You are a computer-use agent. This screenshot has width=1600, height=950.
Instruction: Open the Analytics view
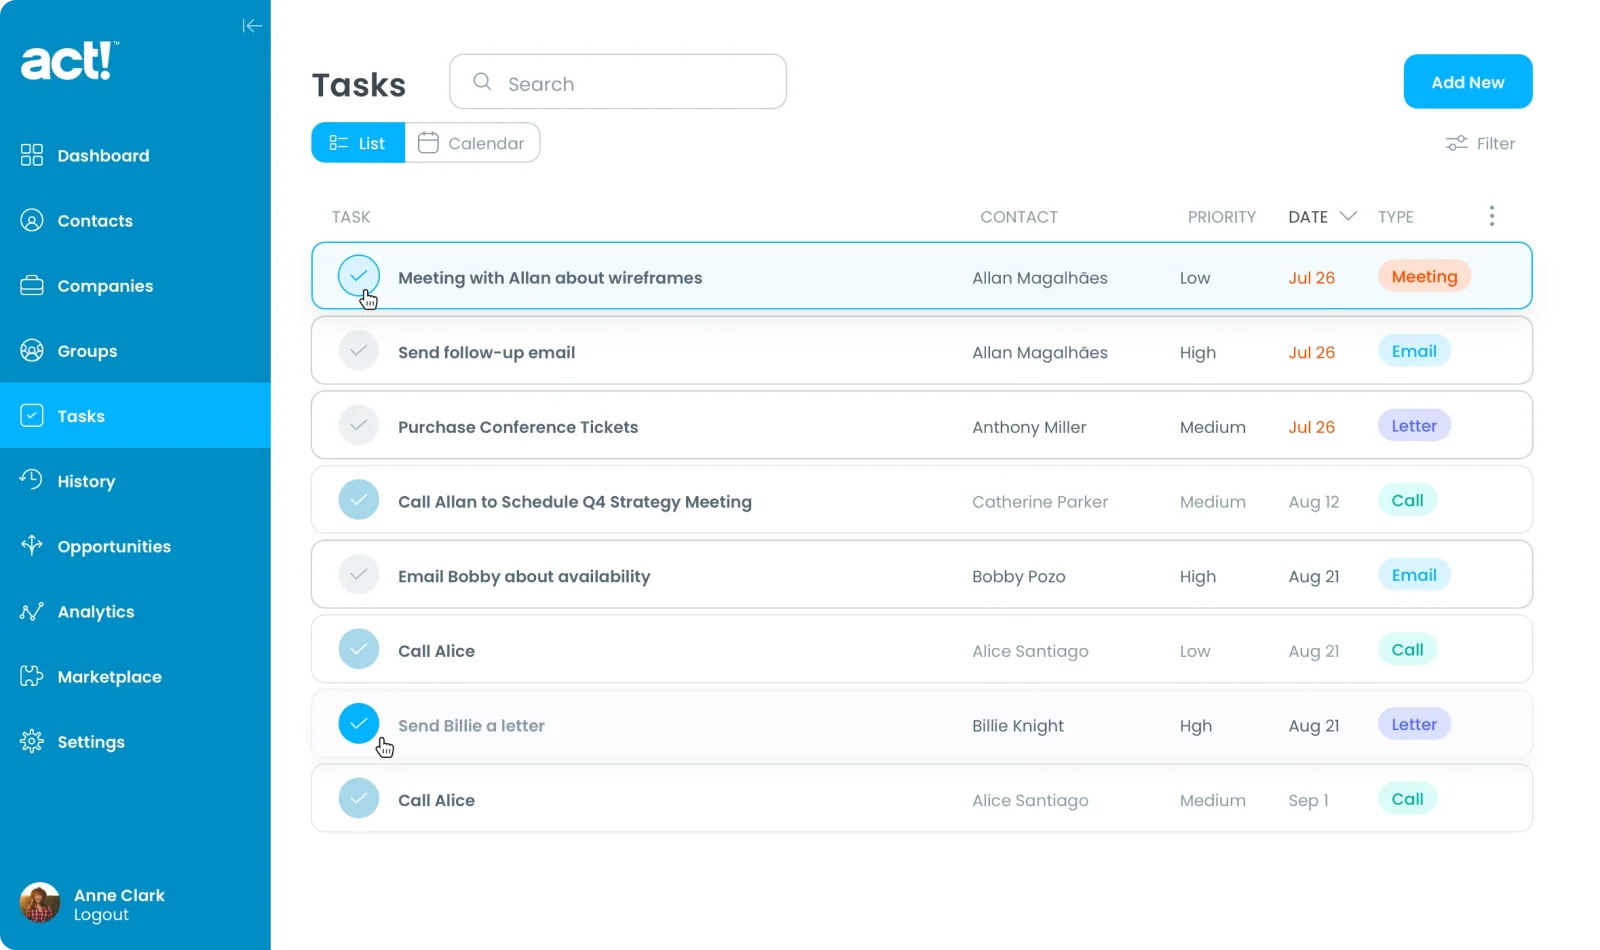(x=96, y=611)
